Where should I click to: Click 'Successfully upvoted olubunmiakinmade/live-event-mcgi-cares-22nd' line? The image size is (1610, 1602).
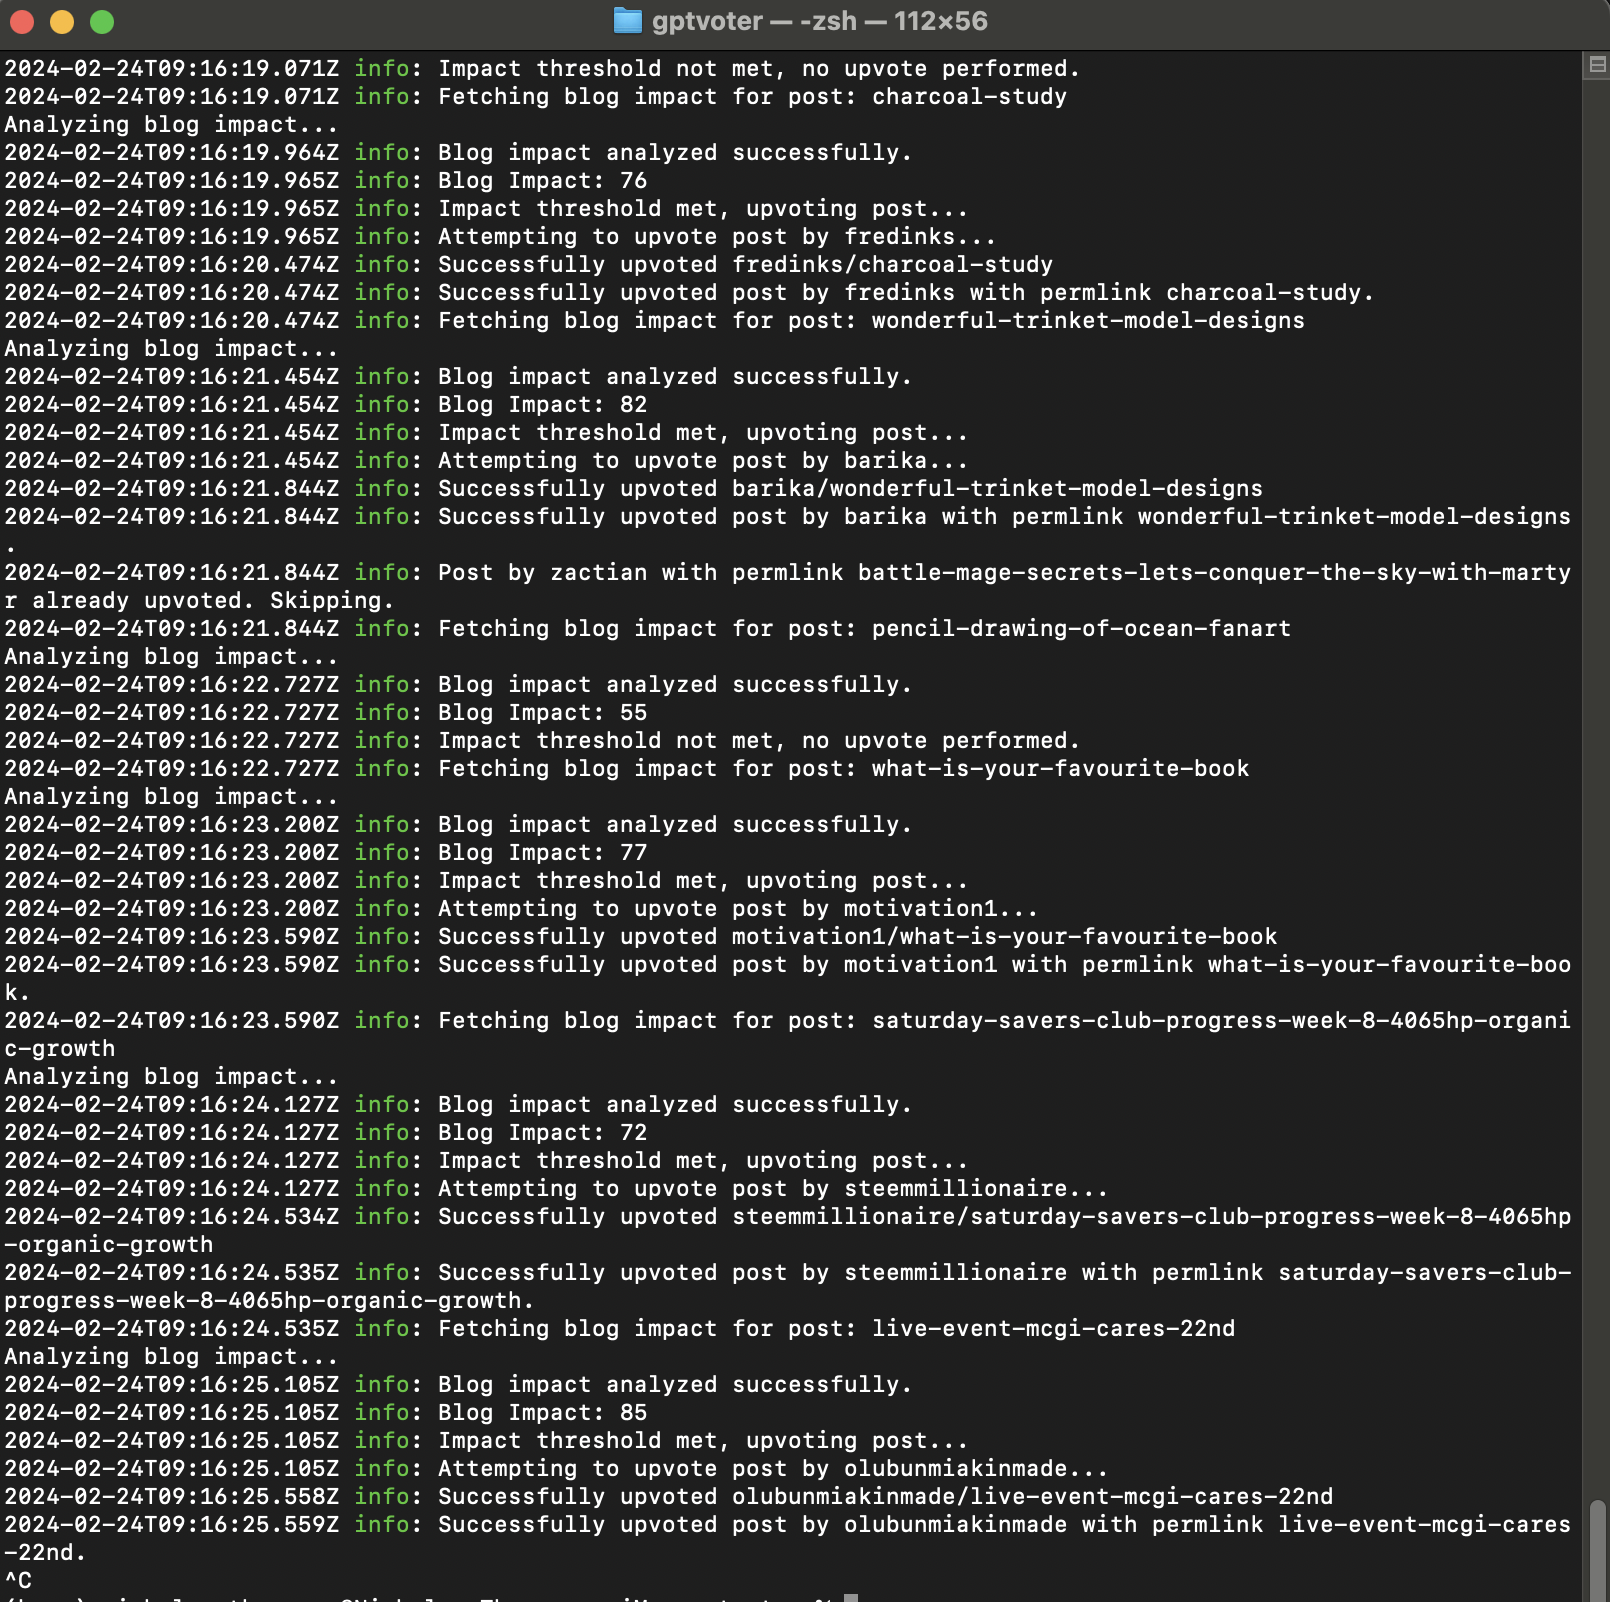[885, 1497]
